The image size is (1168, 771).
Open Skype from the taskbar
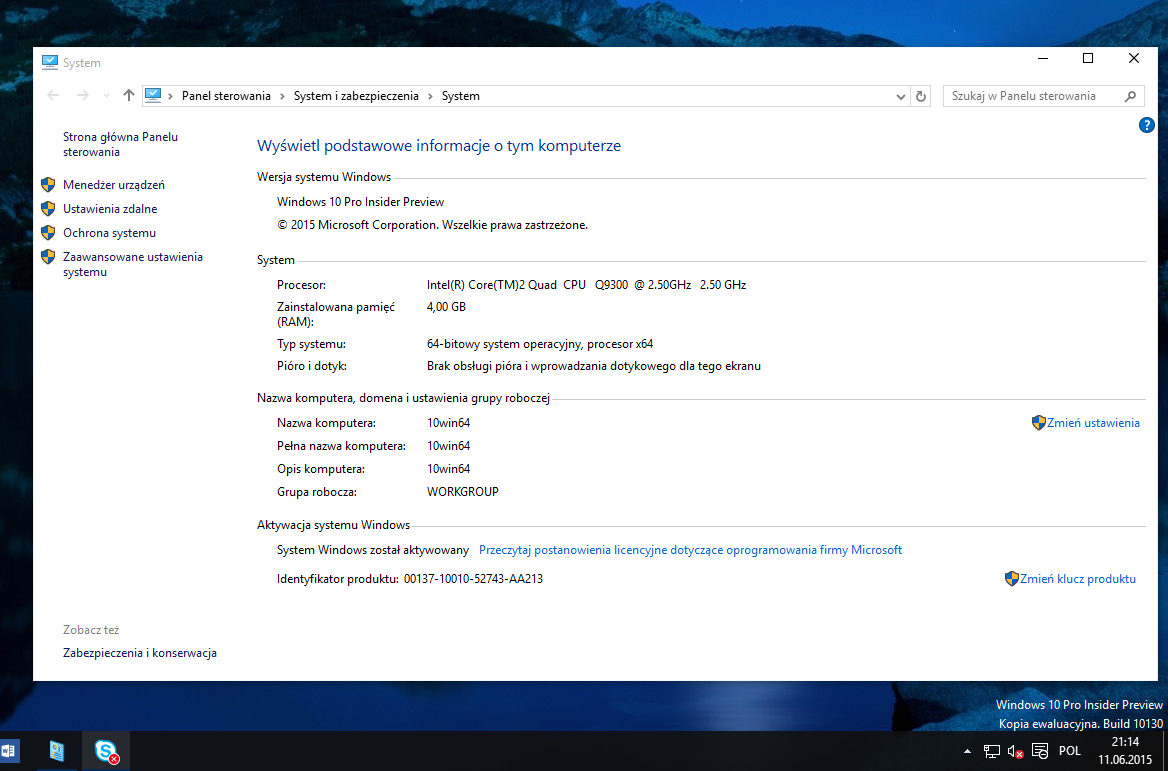pos(106,751)
